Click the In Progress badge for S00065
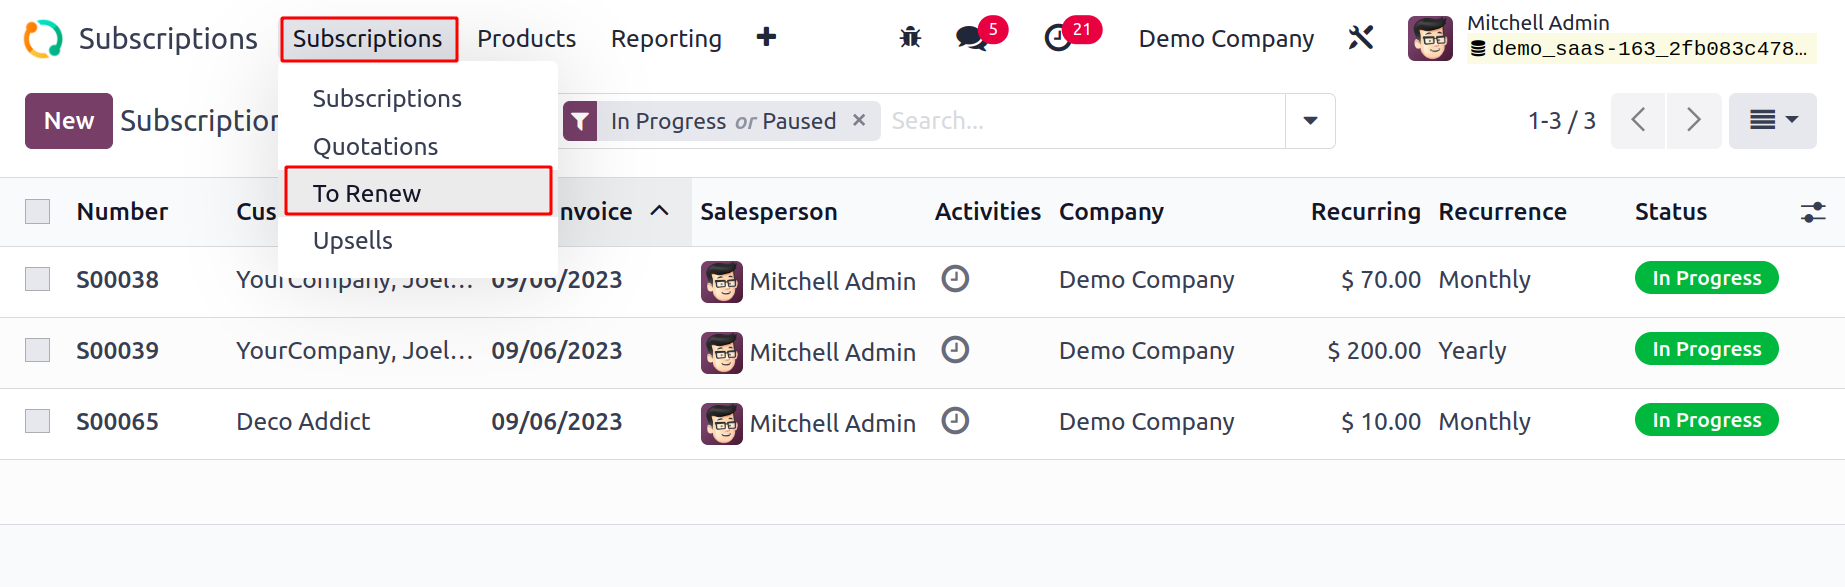The width and height of the screenshot is (1845, 587). click(x=1706, y=420)
